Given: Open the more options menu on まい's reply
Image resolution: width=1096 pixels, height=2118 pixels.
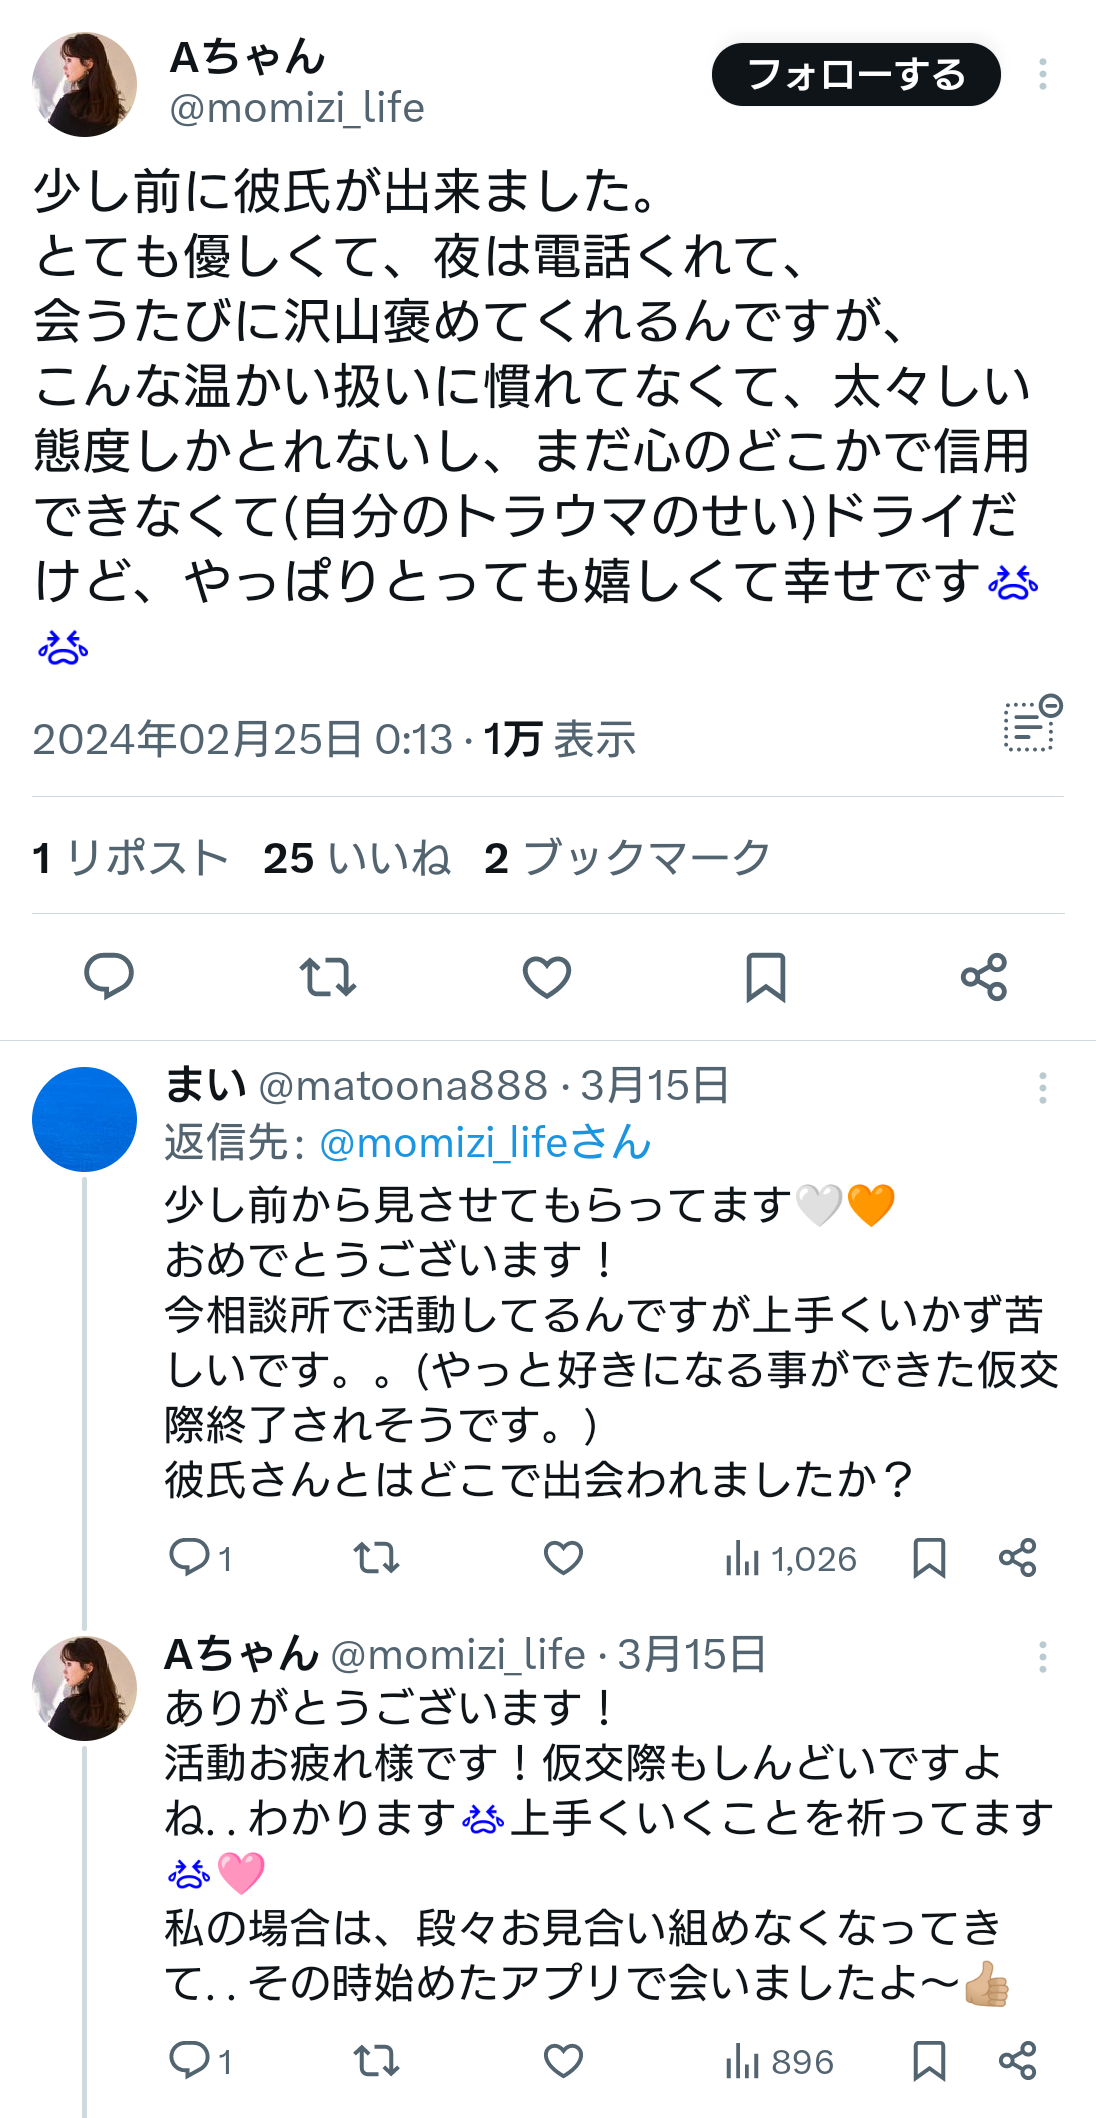Looking at the screenshot, I should (1043, 1088).
